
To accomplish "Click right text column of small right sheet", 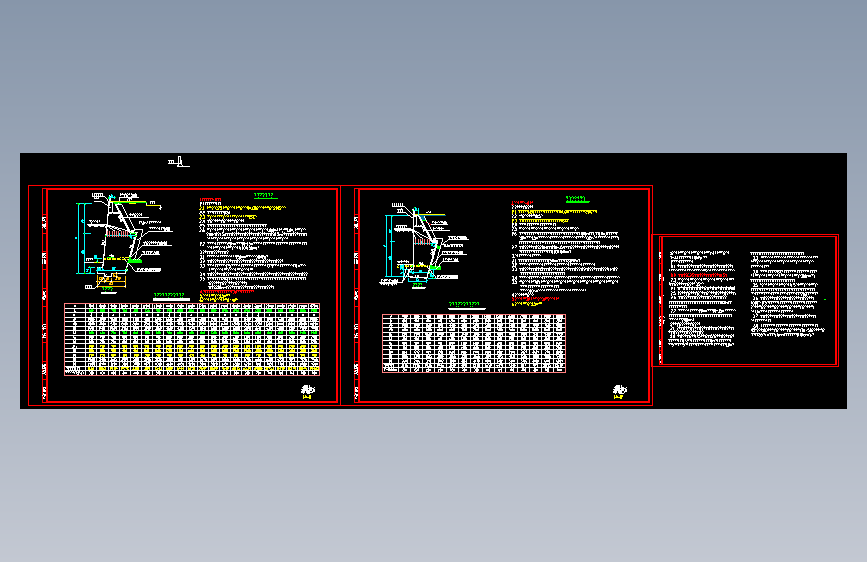I will [788, 294].
